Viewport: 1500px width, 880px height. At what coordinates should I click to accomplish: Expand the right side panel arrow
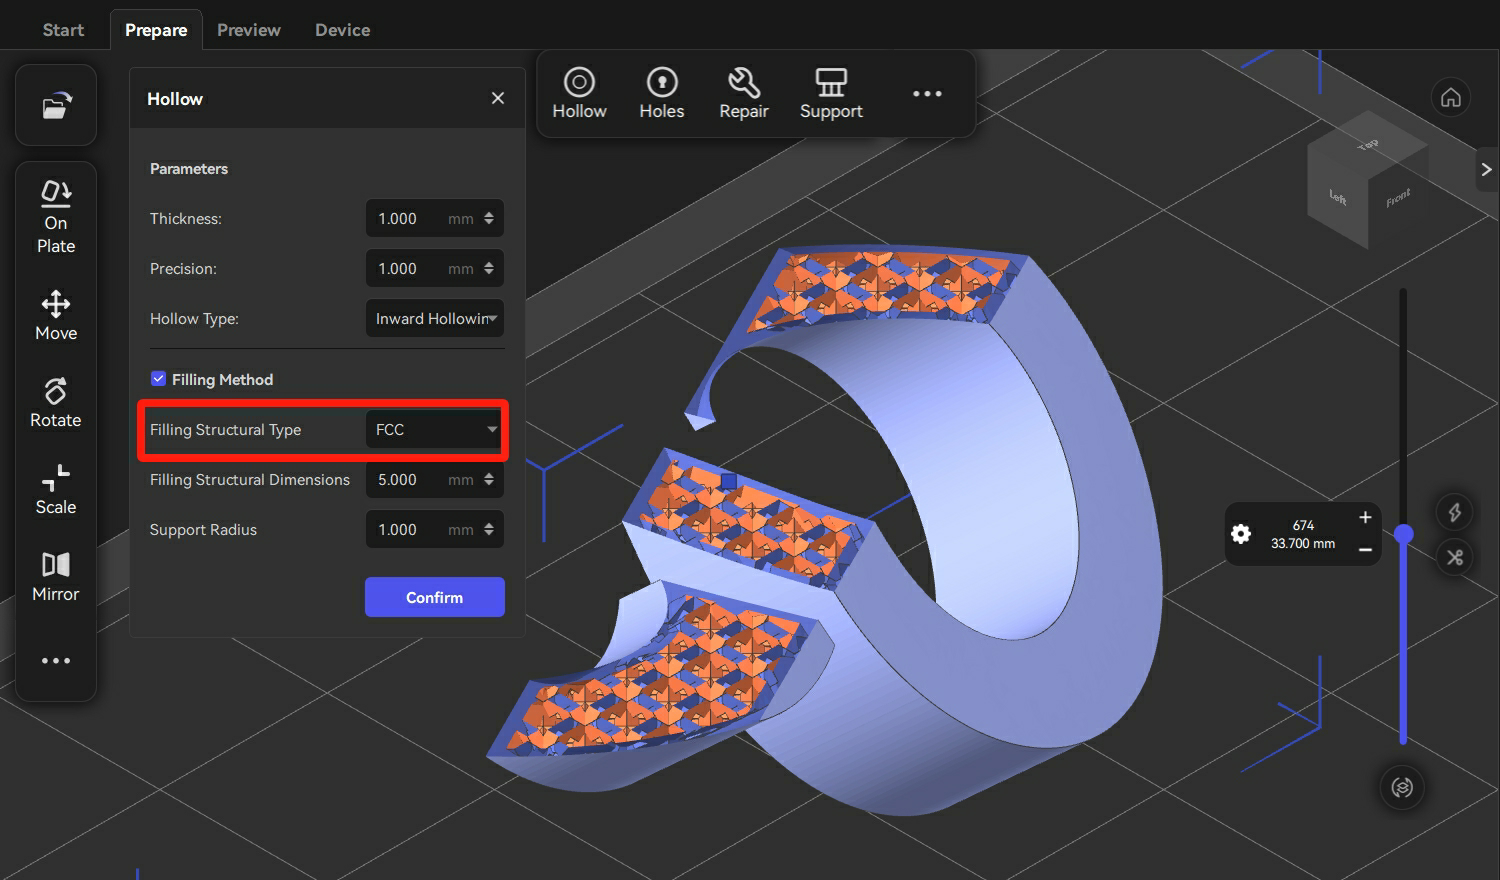1487,169
